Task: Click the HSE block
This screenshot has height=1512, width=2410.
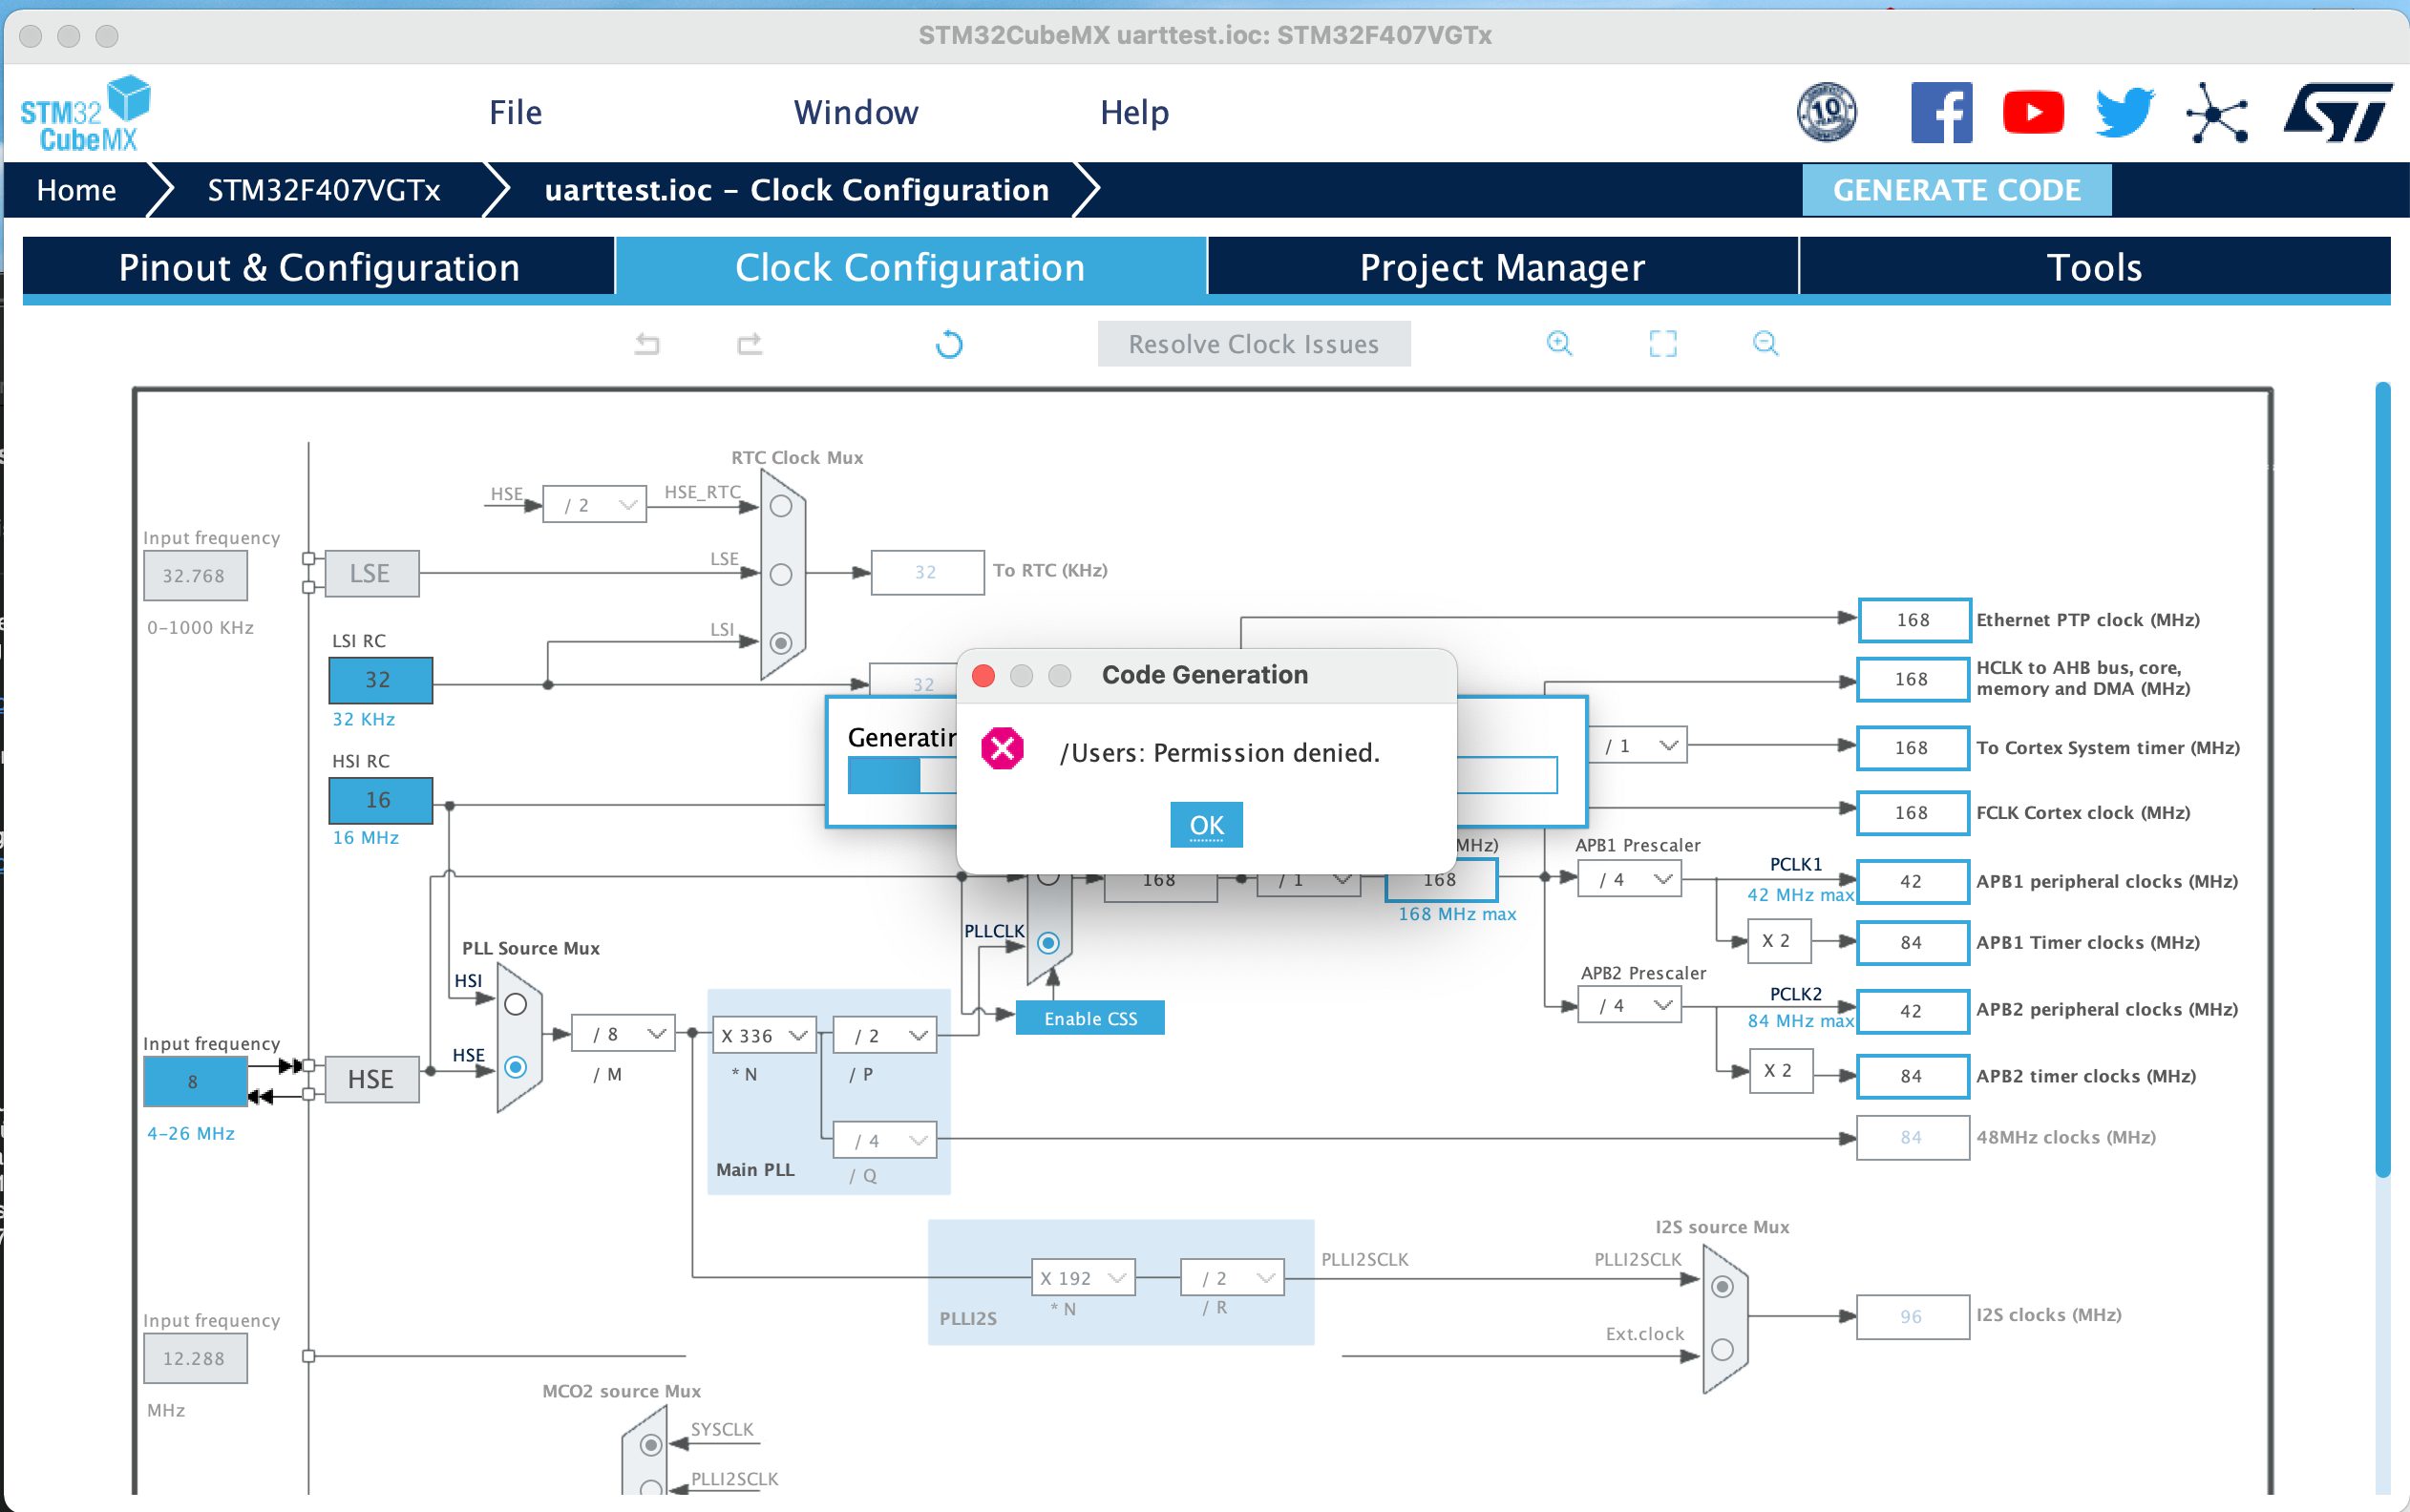Action: (x=371, y=1079)
